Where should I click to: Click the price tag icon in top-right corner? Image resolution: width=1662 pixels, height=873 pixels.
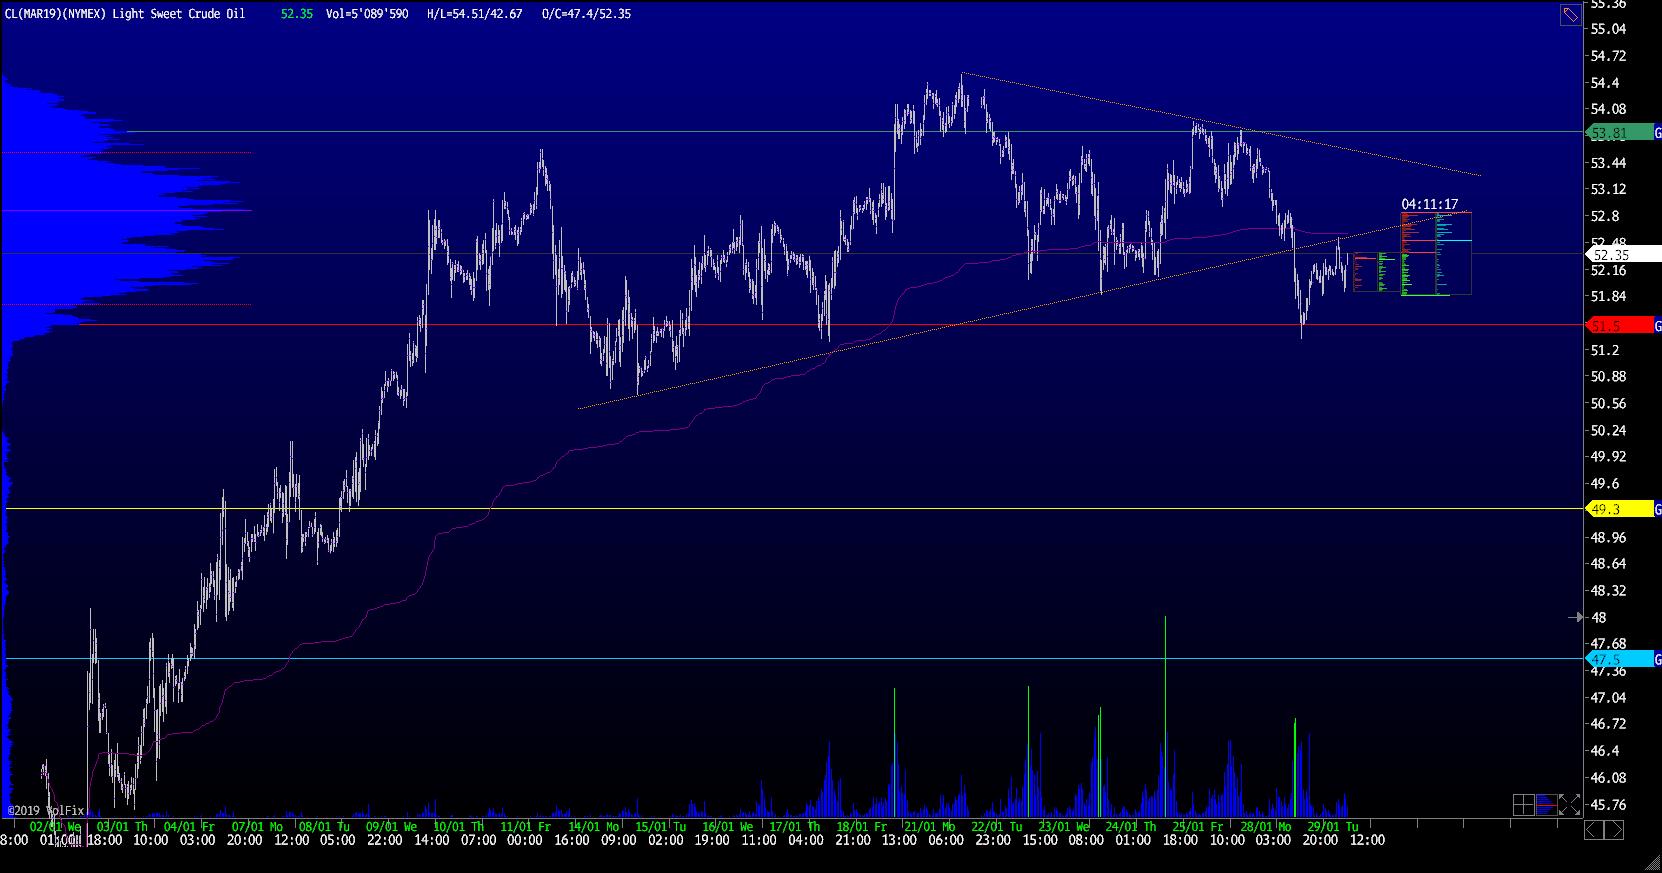[x=1570, y=14]
